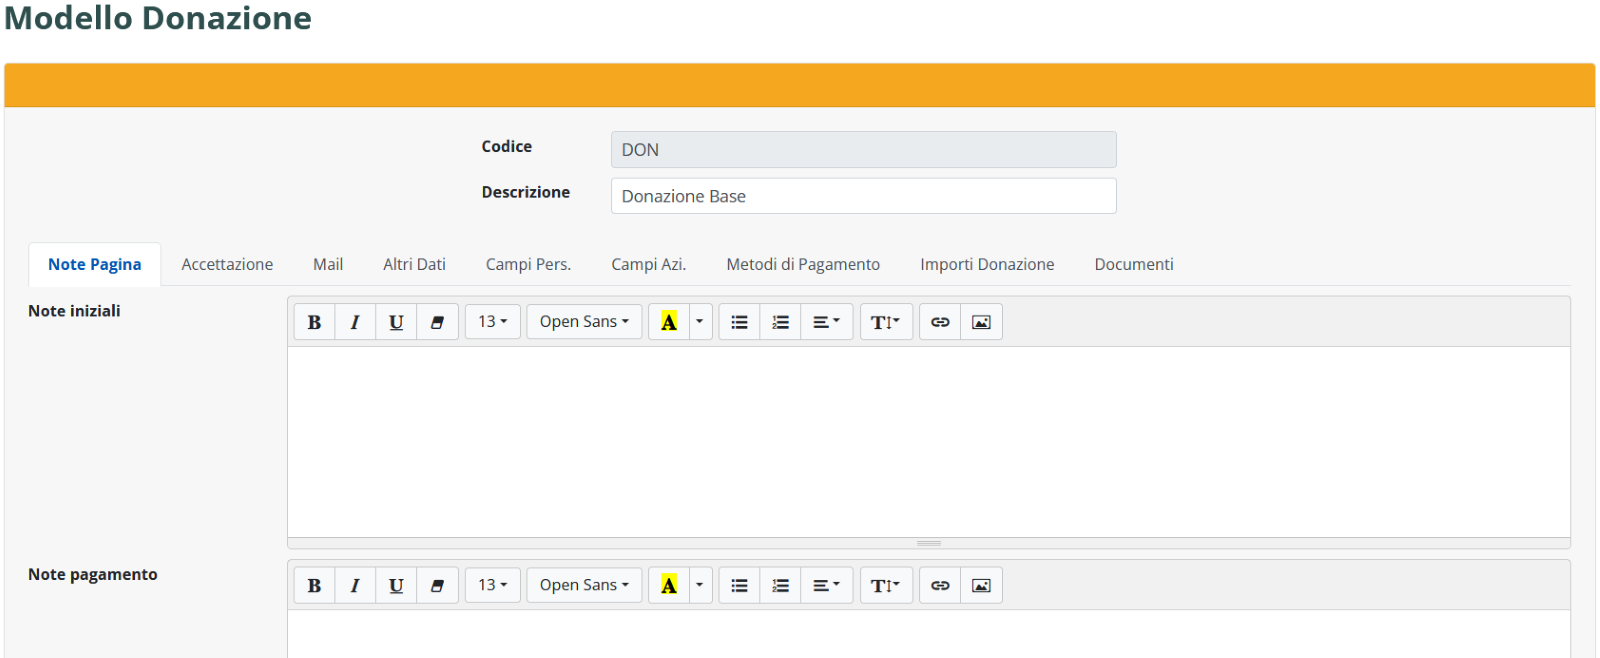Apply yellow highlight color in Note iniziali
The height and width of the screenshot is (658, 1600).
pos(669,322)
